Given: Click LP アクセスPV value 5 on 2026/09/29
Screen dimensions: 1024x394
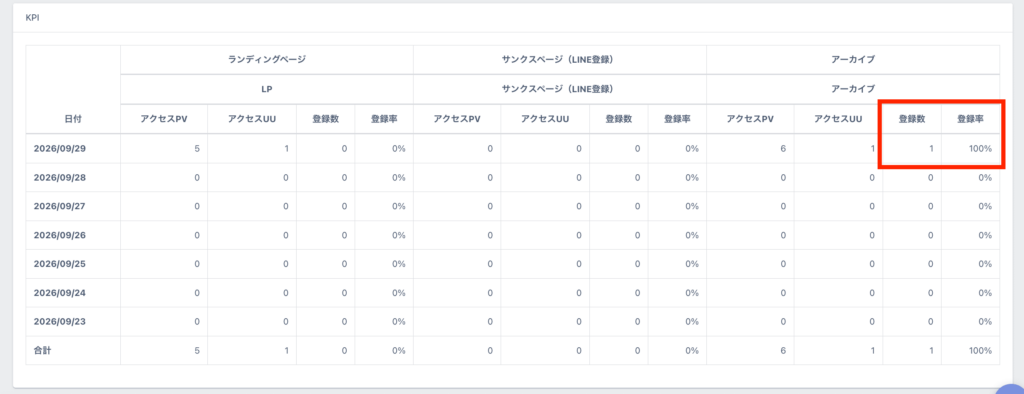Looking at the screenshot, I should click(x=197, y=148).
